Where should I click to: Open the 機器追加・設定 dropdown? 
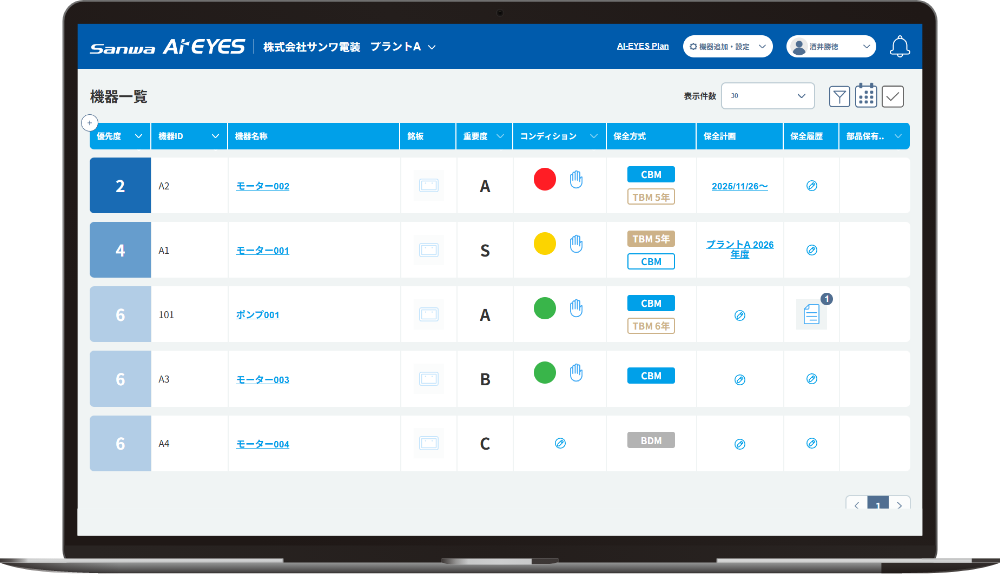(x=728, y=47)
